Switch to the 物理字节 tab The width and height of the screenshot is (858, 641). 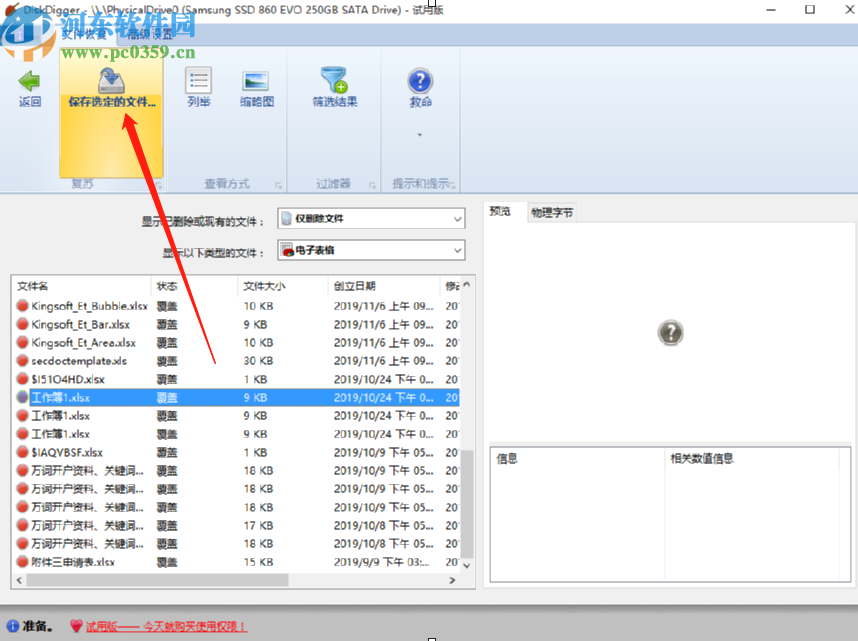pyautogui.click(x=552, y=212)
